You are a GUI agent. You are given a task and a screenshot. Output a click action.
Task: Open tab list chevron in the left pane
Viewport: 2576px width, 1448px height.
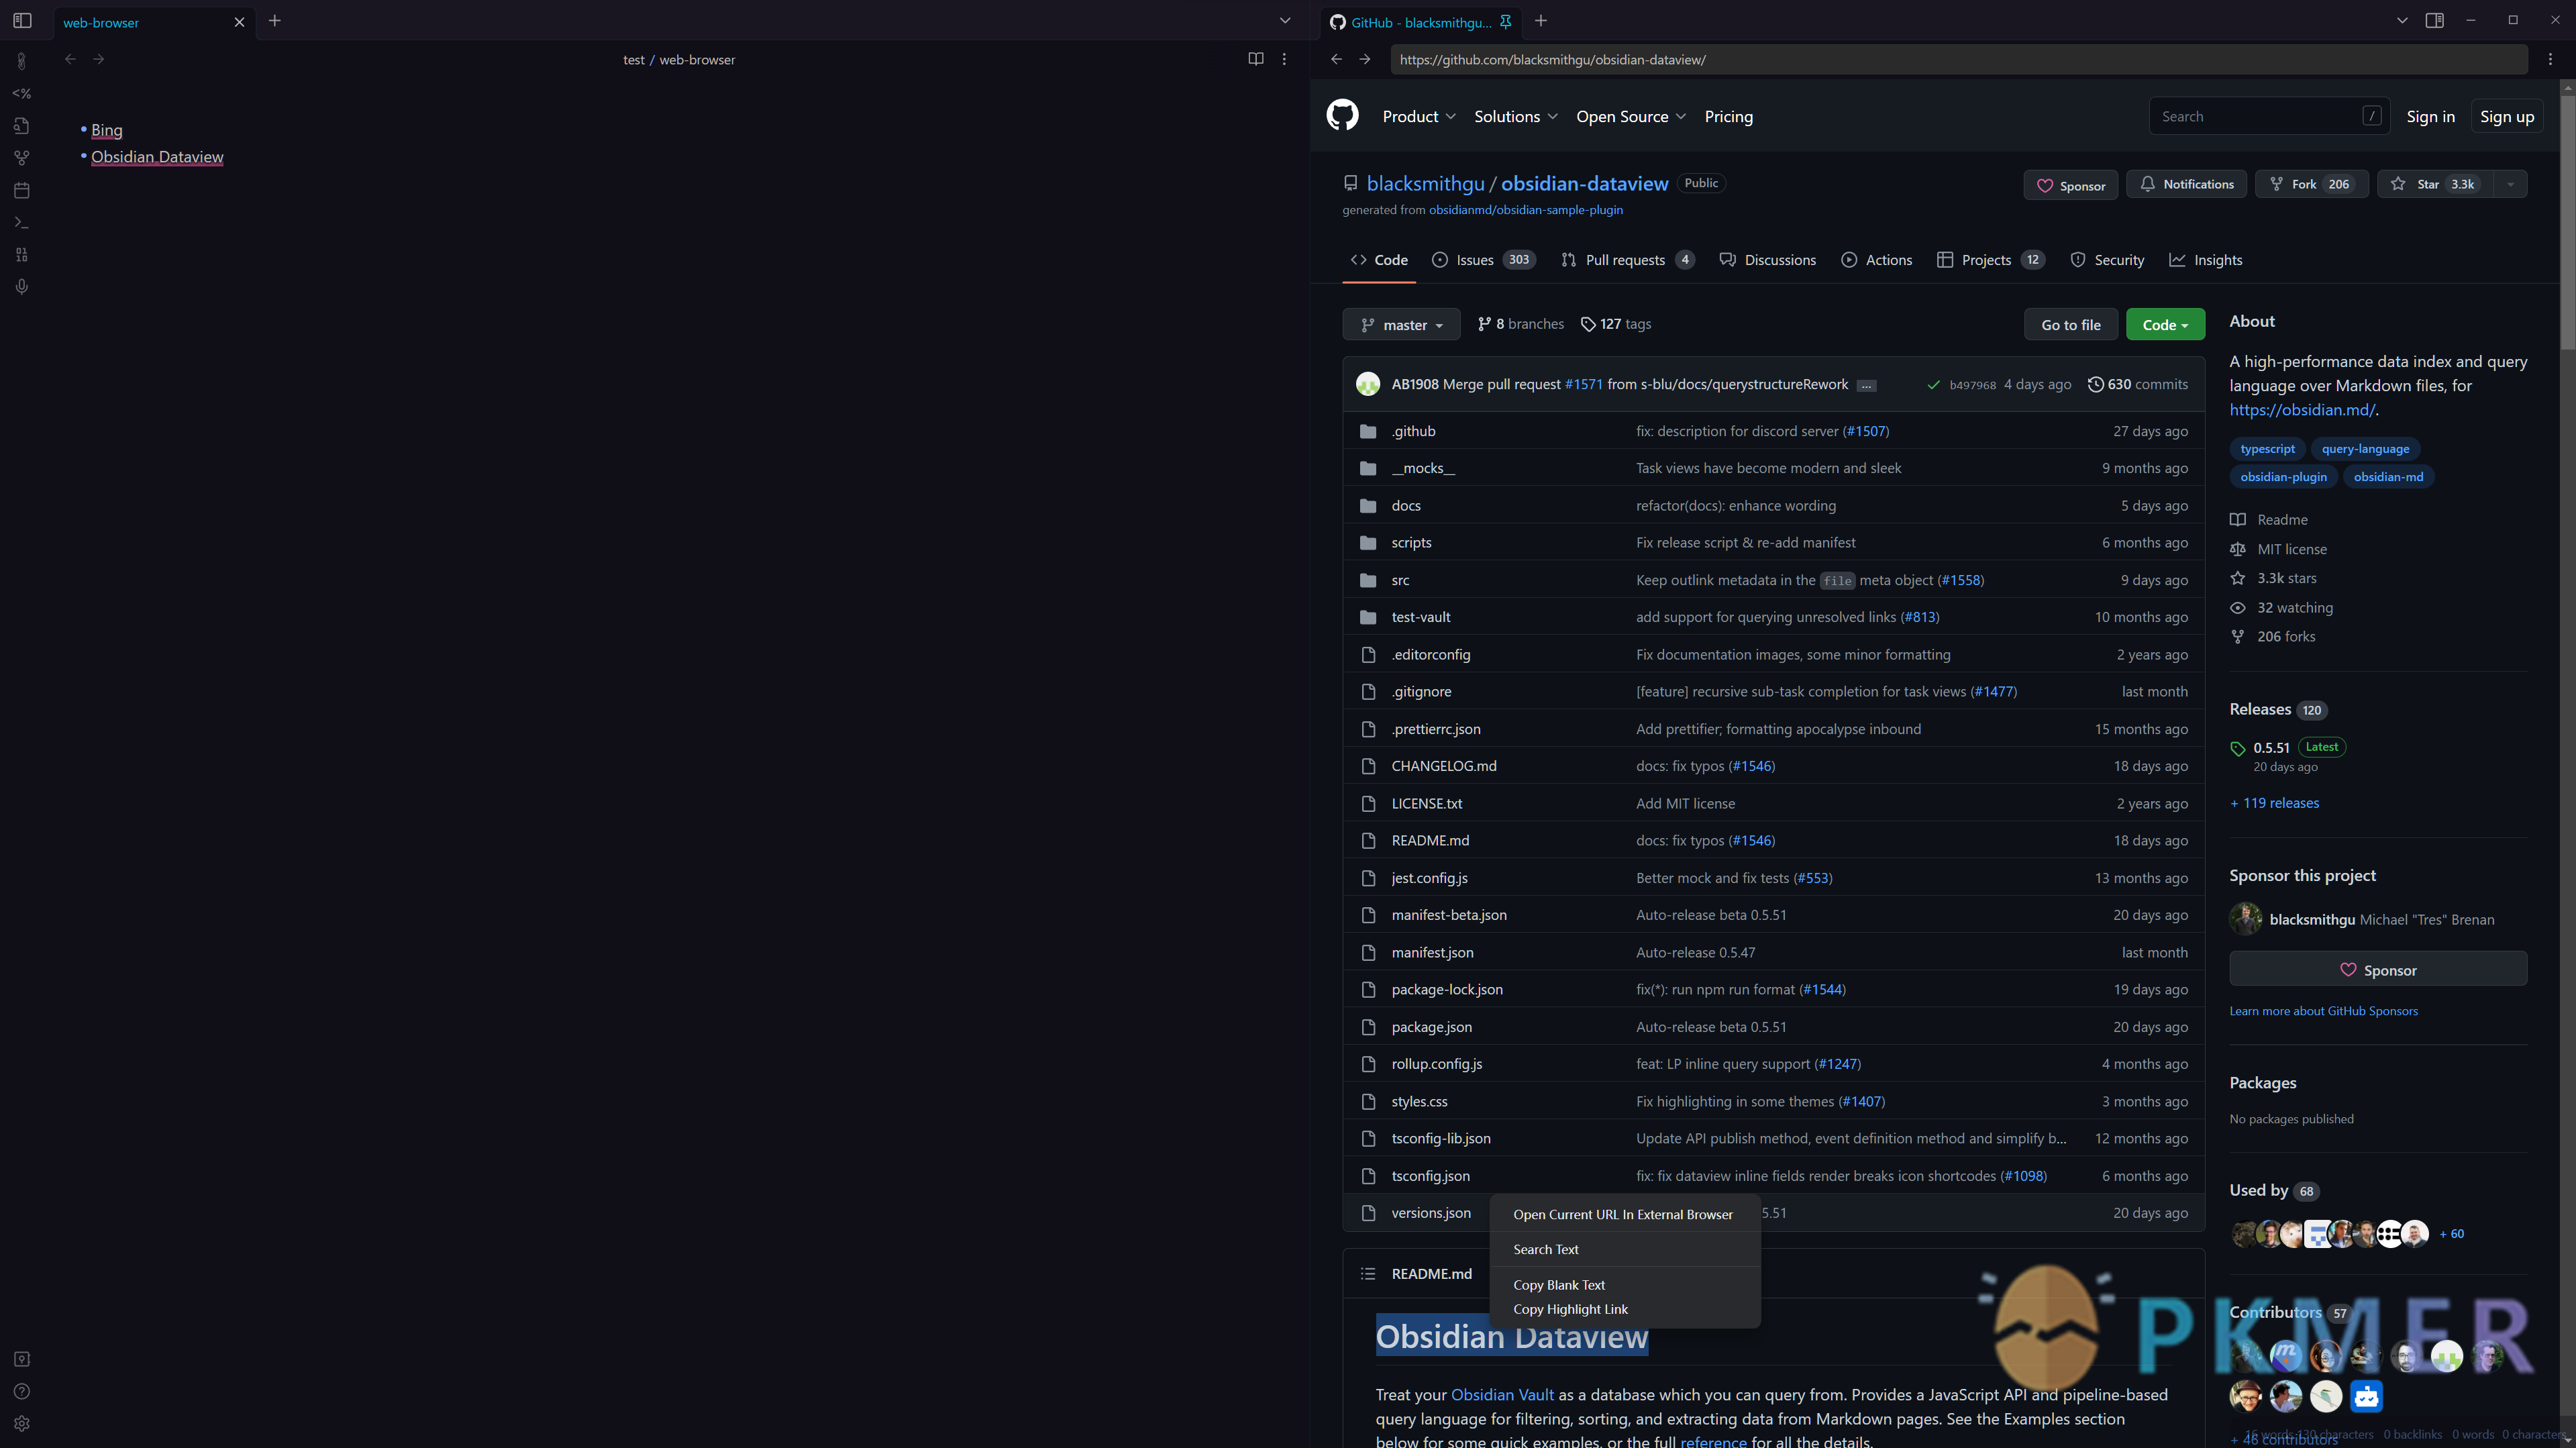[1285, 20]
